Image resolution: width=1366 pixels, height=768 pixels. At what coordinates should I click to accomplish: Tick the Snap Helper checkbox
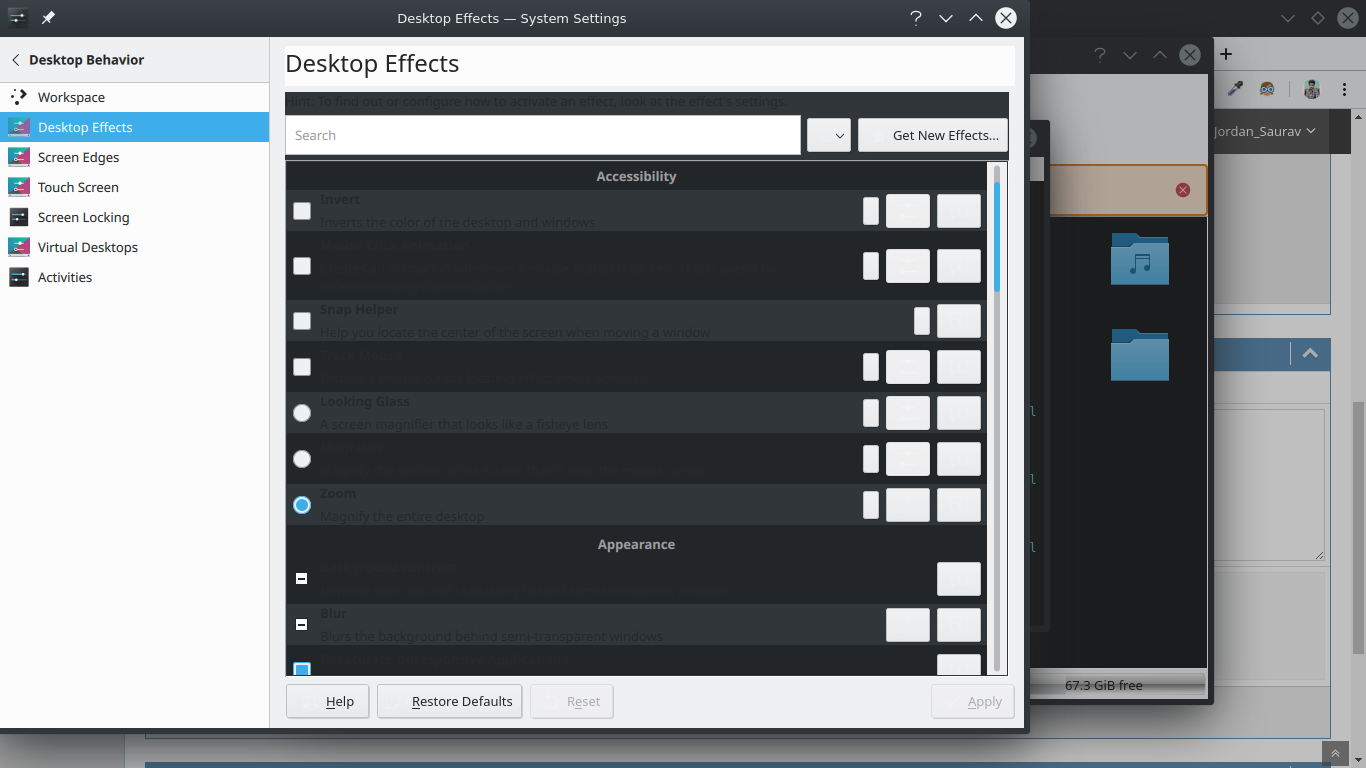pos(302,321)
